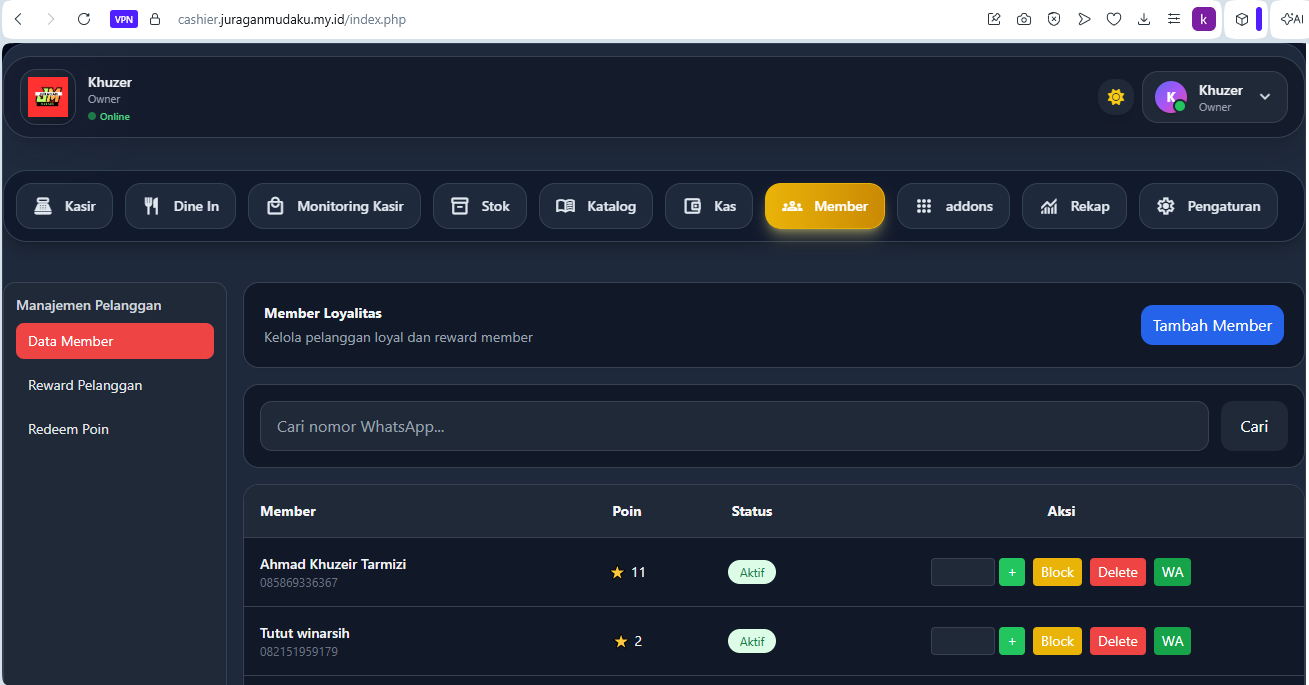Go forward using the browser forward arrow
The width and height of the screenshot is (1309, 685).
51,19
